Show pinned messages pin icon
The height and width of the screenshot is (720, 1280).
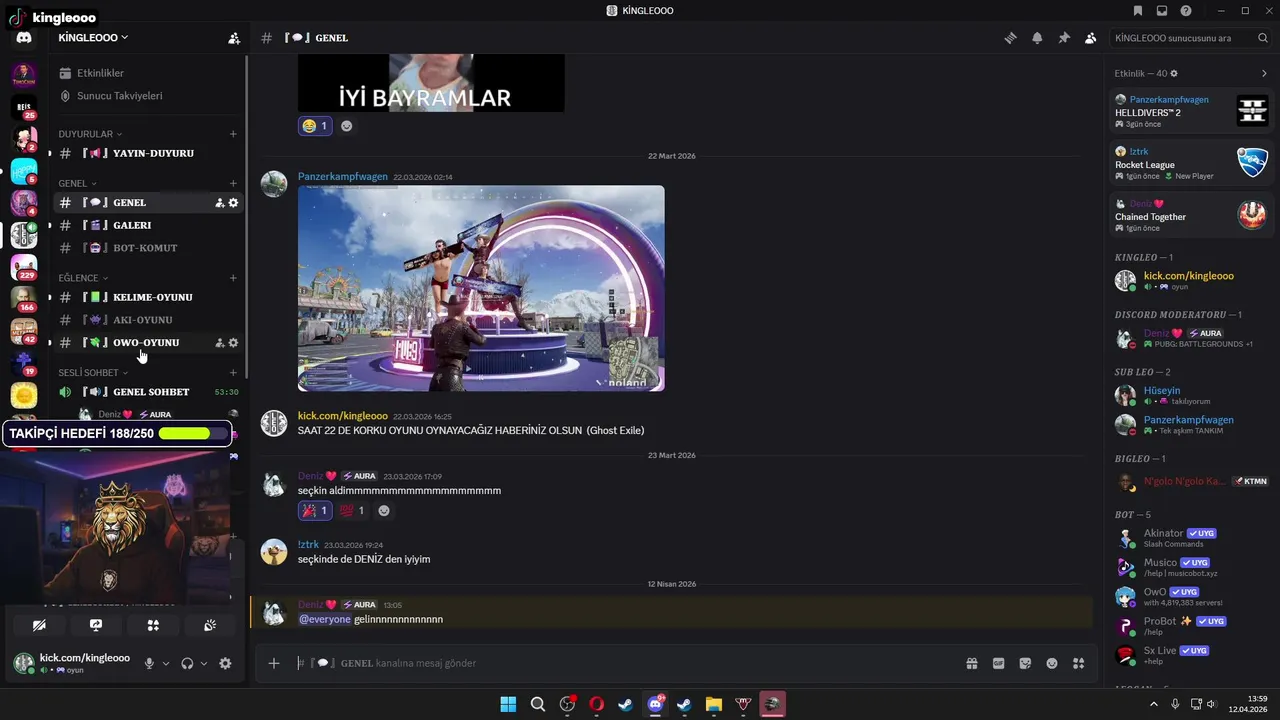(1064, 38)
